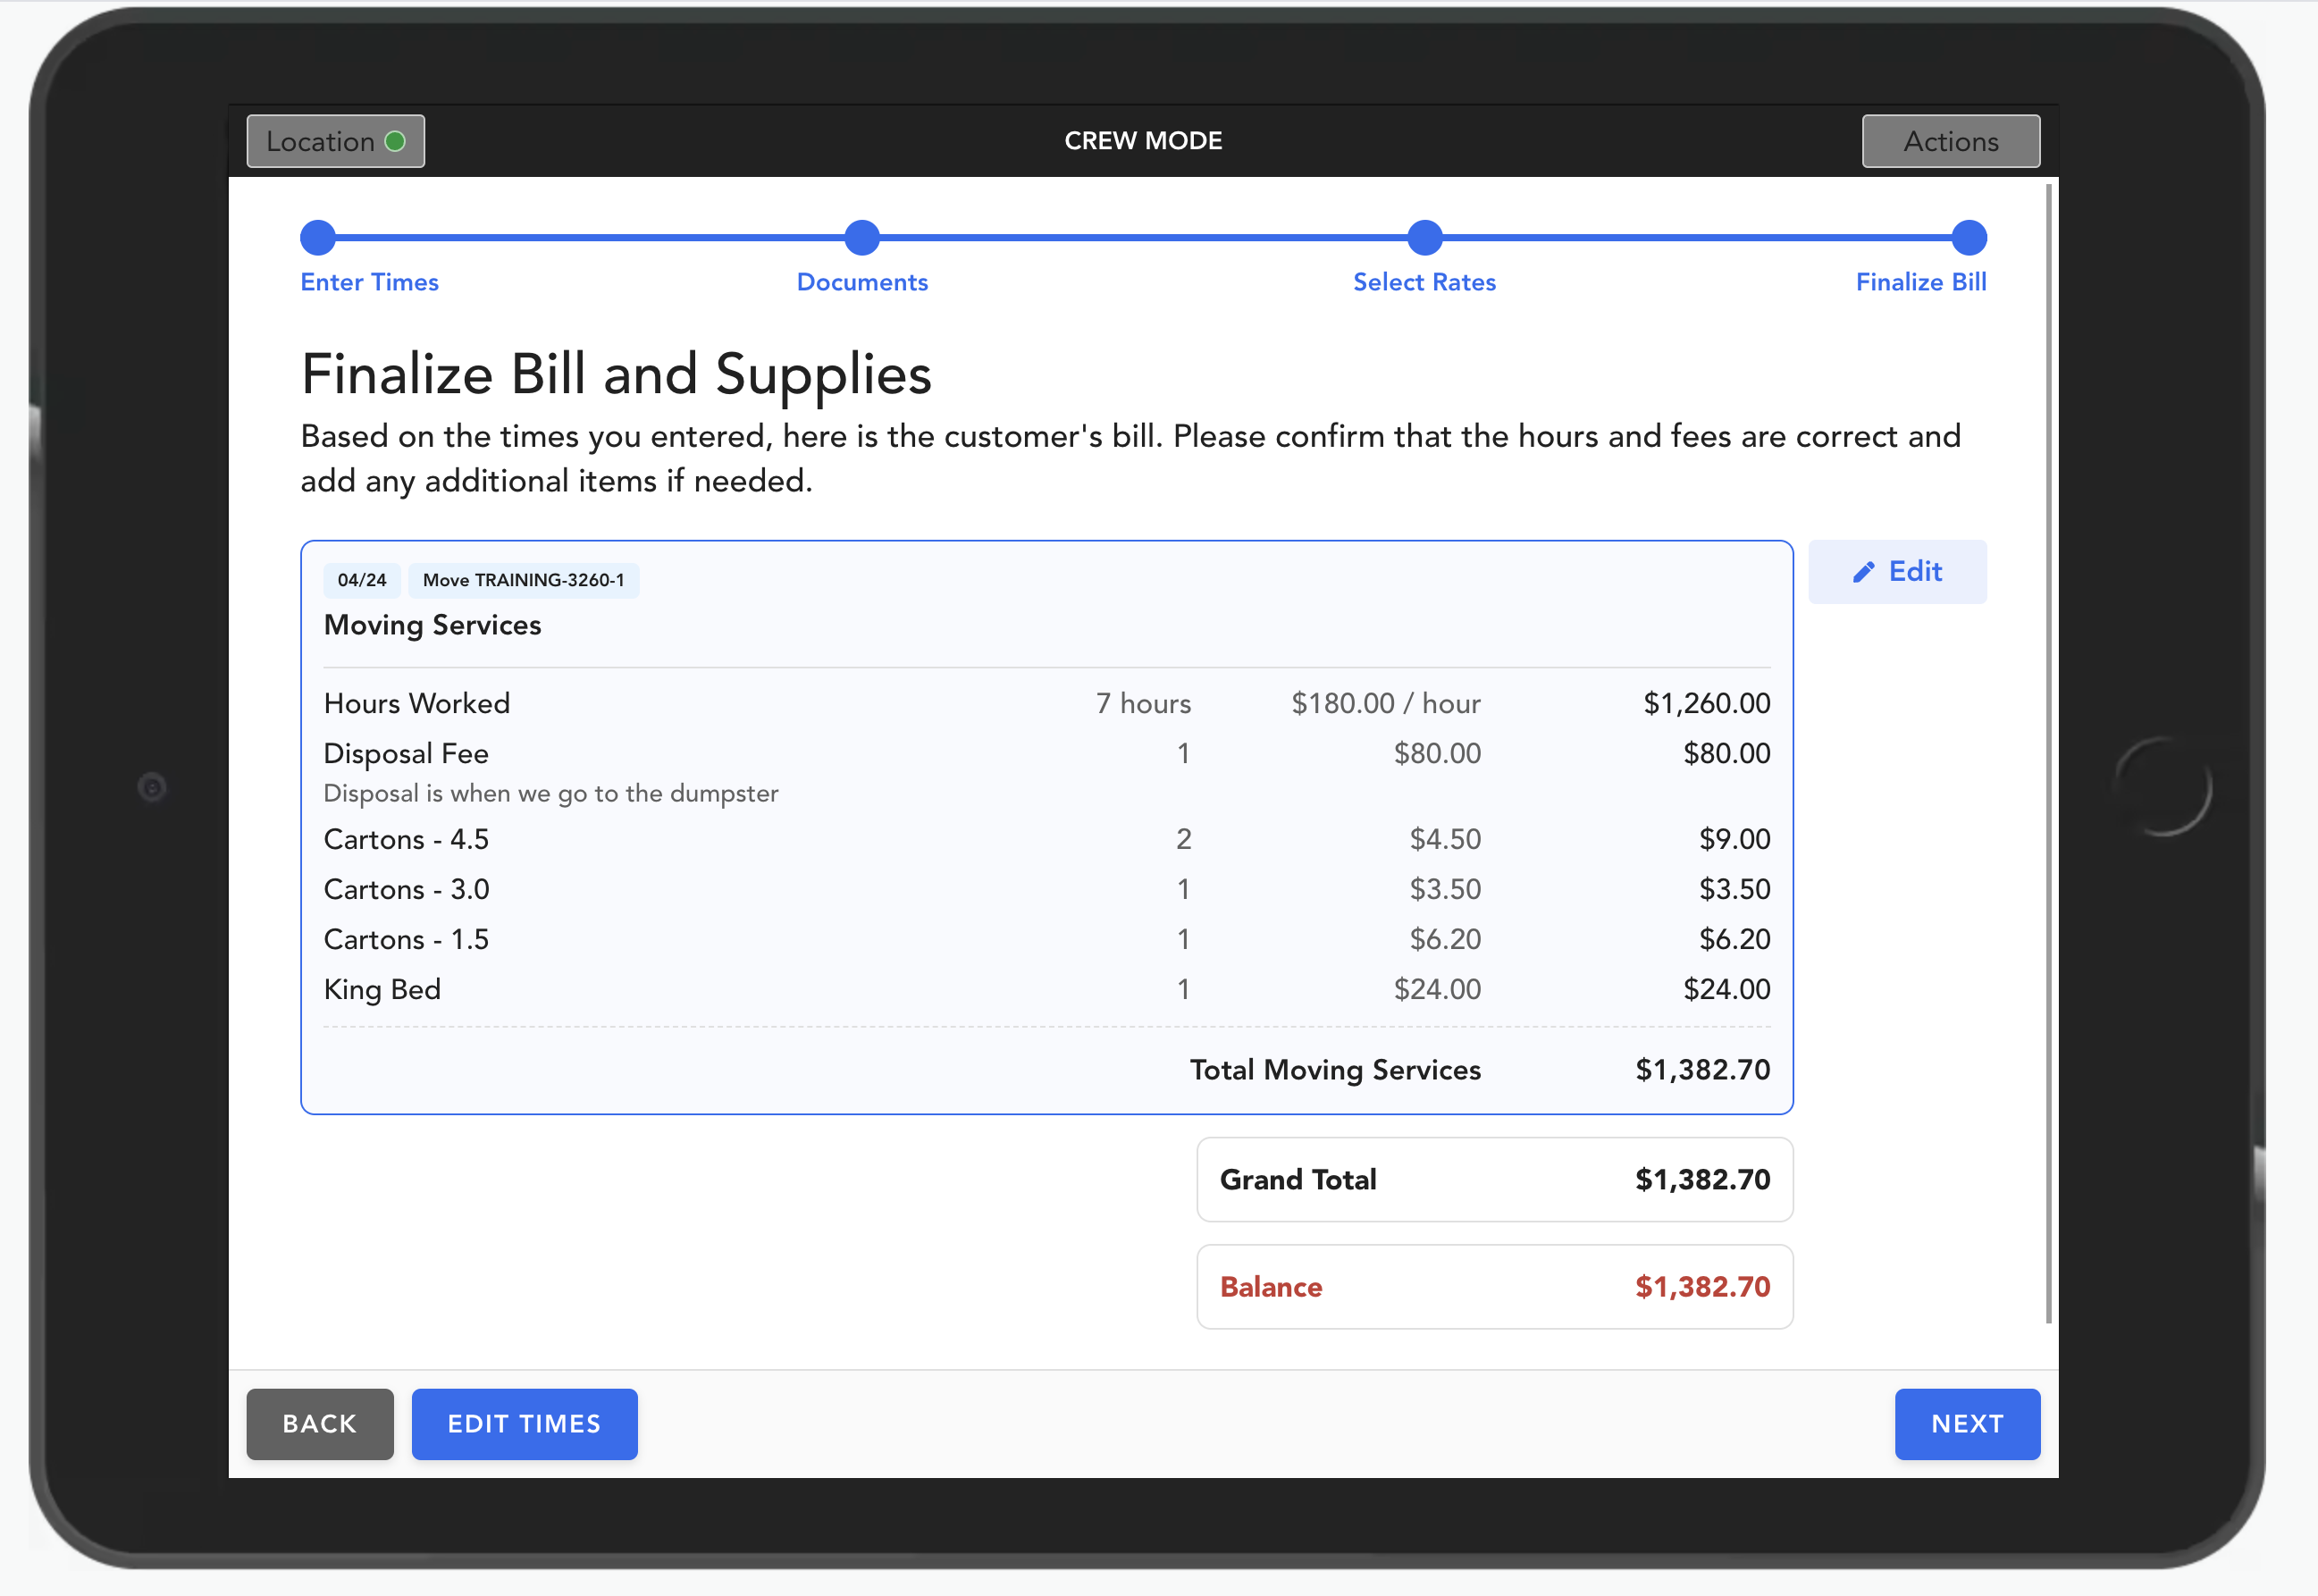This screenshot has width=2318, height=1596.
Task: Click the Location button with green dot
Action: (338, 141)
